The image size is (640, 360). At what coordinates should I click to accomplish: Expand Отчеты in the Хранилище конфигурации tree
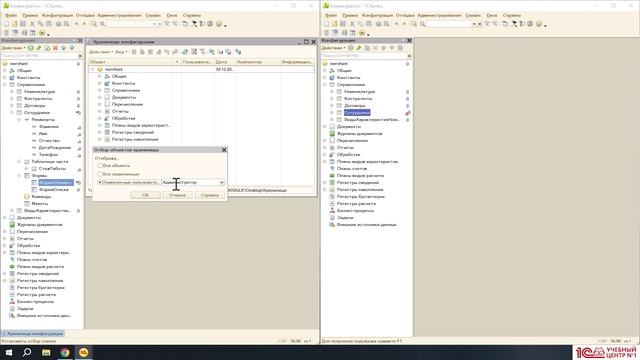99,111
